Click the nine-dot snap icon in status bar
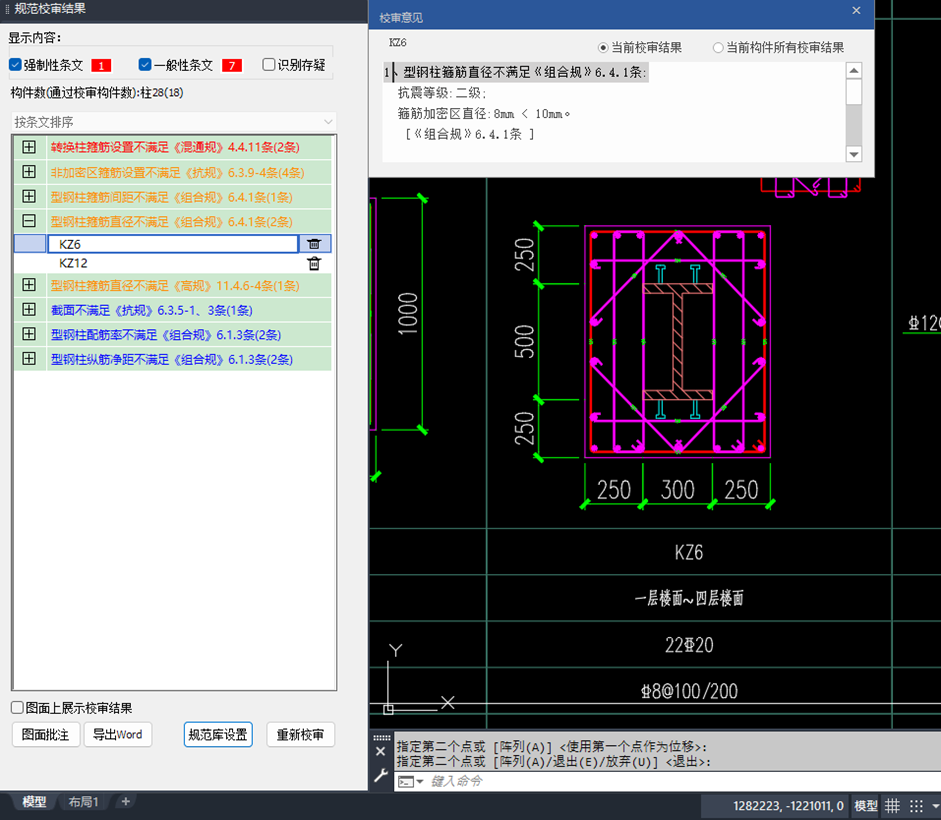 pyautogui.click(x=916, y=806)
